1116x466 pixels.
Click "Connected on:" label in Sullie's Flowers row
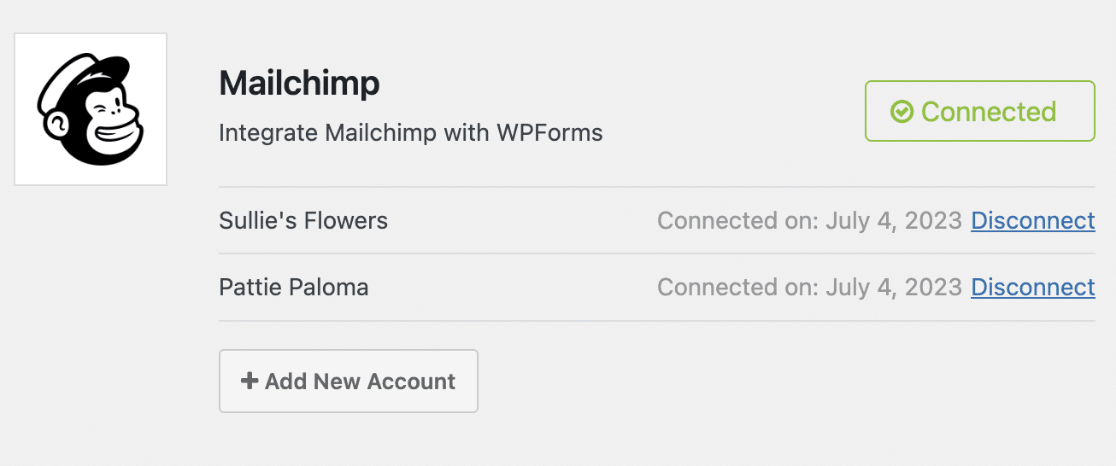coord(738,220)
